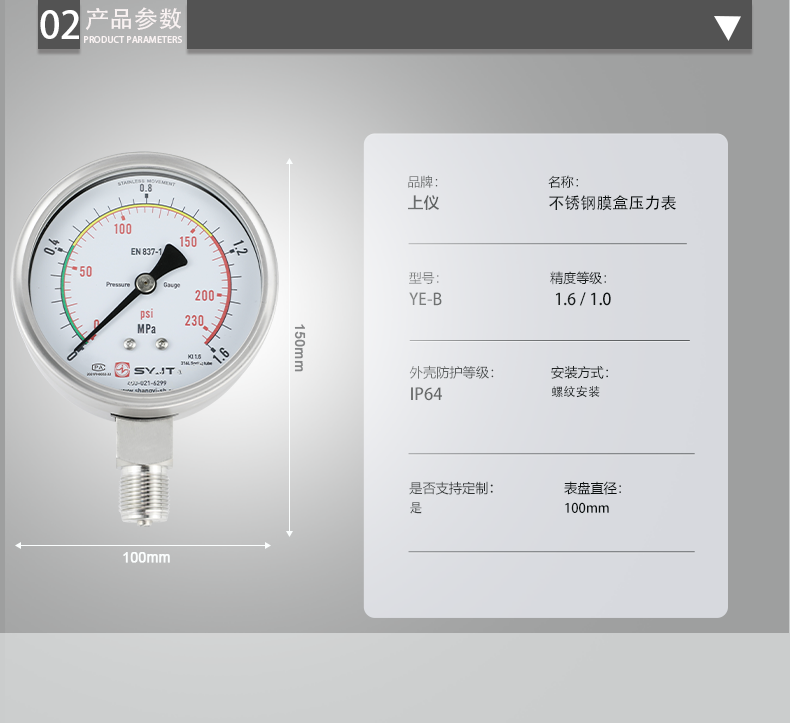
Task: Click the SYIT brand logo on the dial
Action: pyautogui.click(x=147, y=370)
